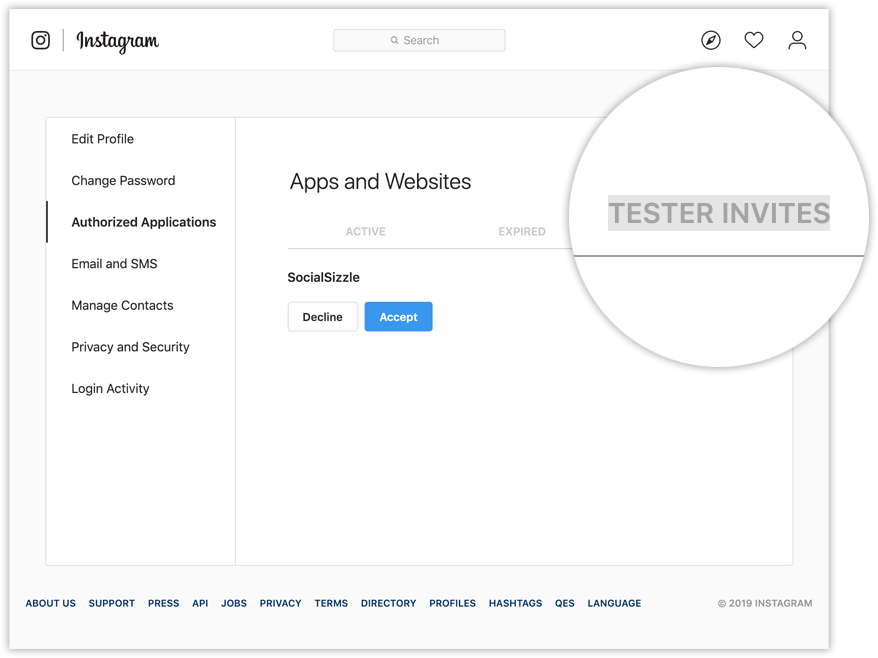Open the About Us footer link
The width and height of the screenshot is (878, 658).
tap(50, 603)
